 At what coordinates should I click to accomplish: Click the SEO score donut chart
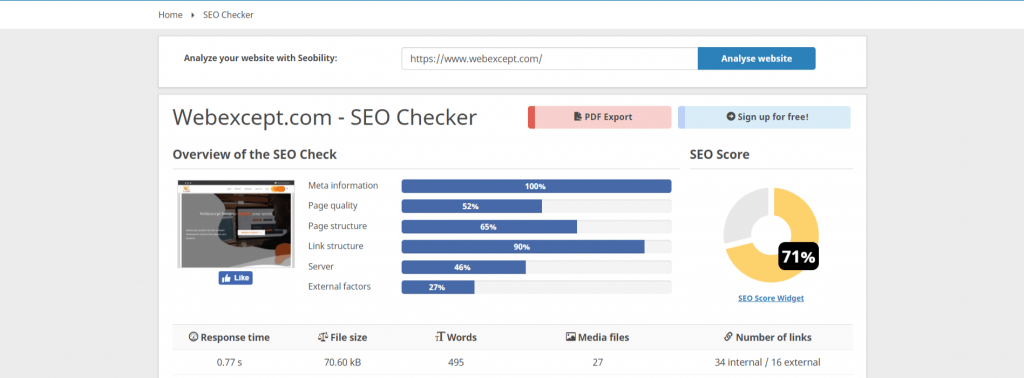tap(771, 235)
